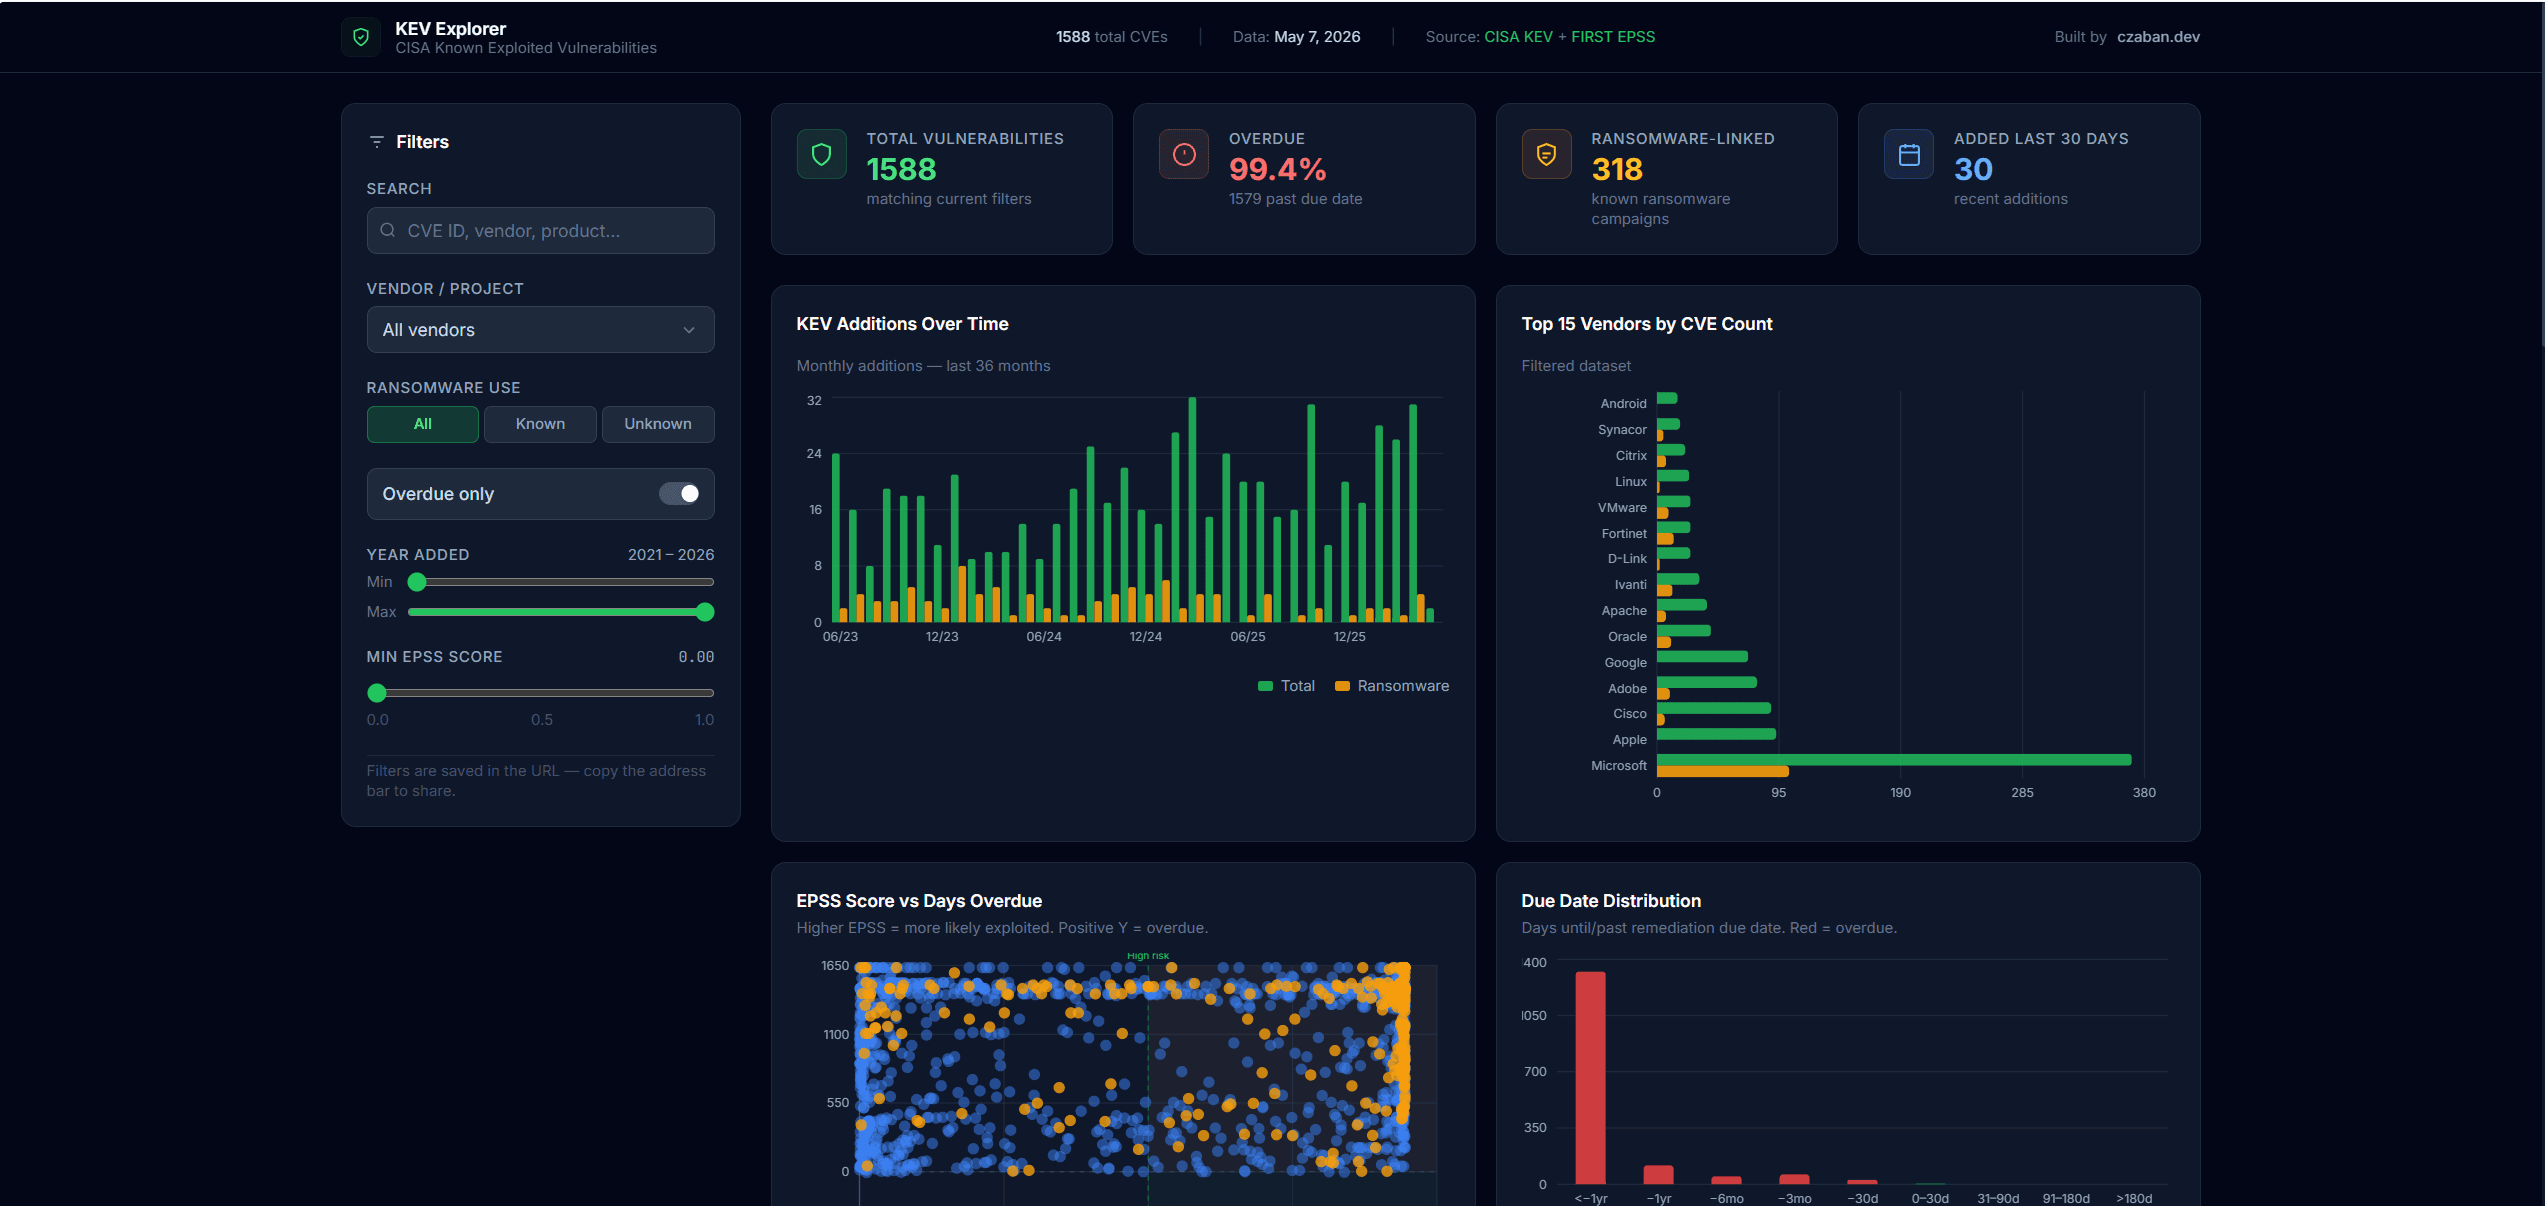
Task: Expand vendor list using the chevron arrow
Action: 689,330
